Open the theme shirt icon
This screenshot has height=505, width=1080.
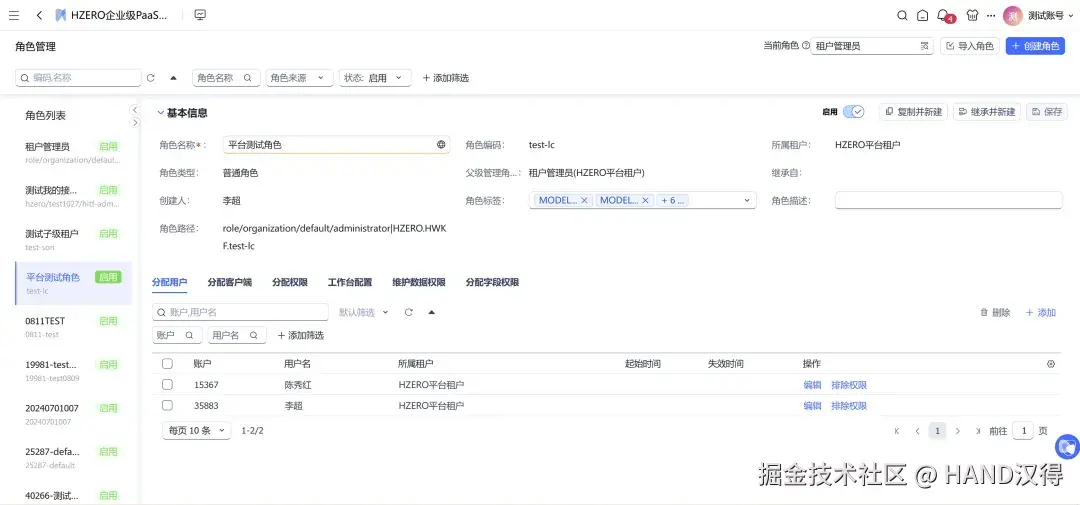973,15
